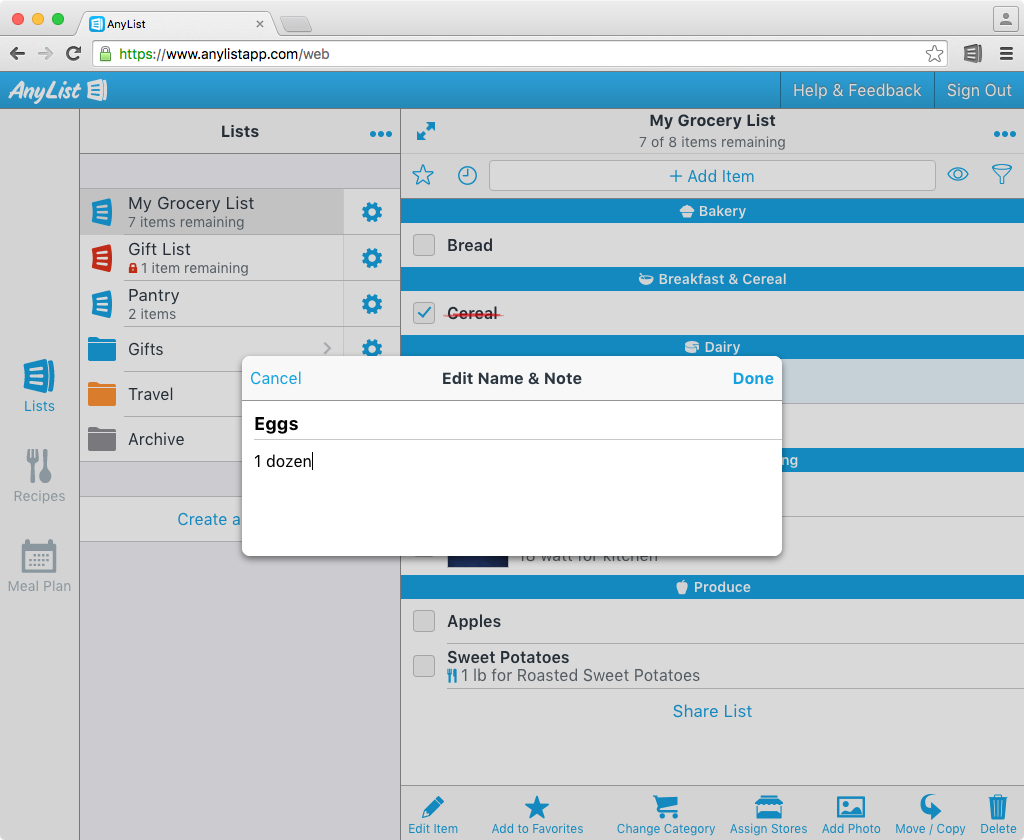The image size is (1024, 840).
Task: Click Cancel in Edit Name dialog
Action: [x=276, y=378]
